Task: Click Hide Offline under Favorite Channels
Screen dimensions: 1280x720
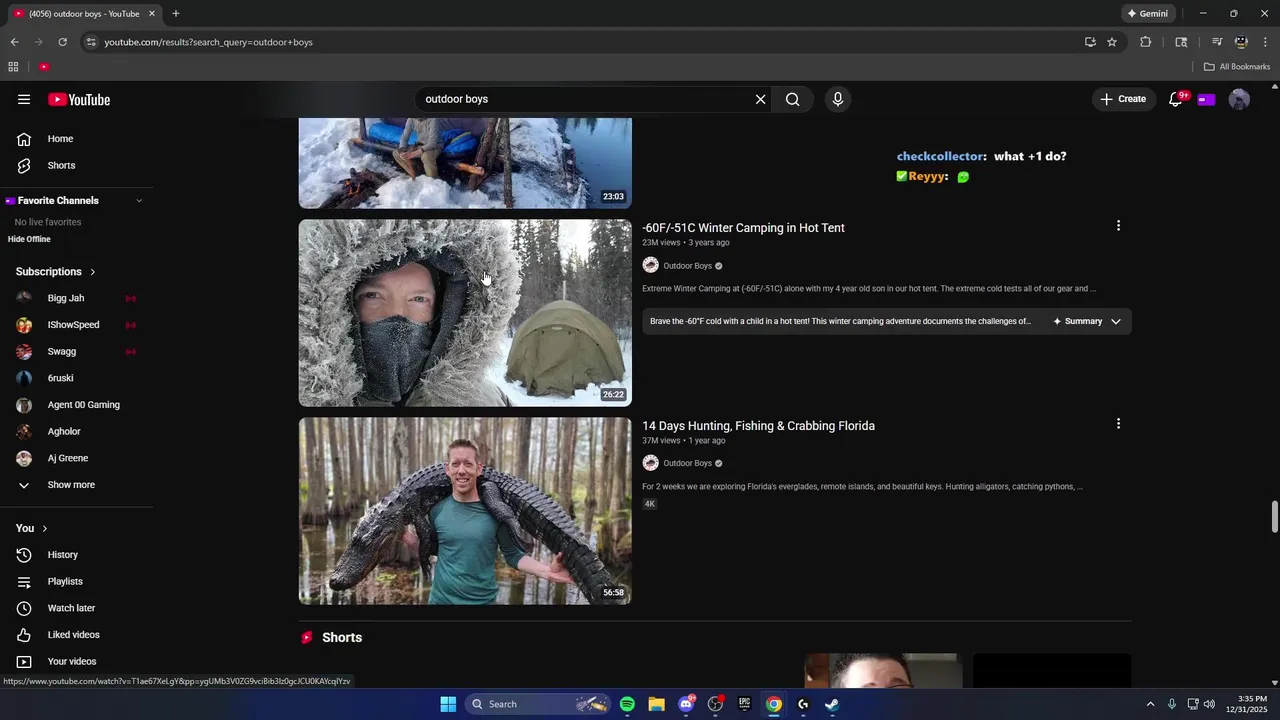Action: pyautogui.click(x=29, y=239)
